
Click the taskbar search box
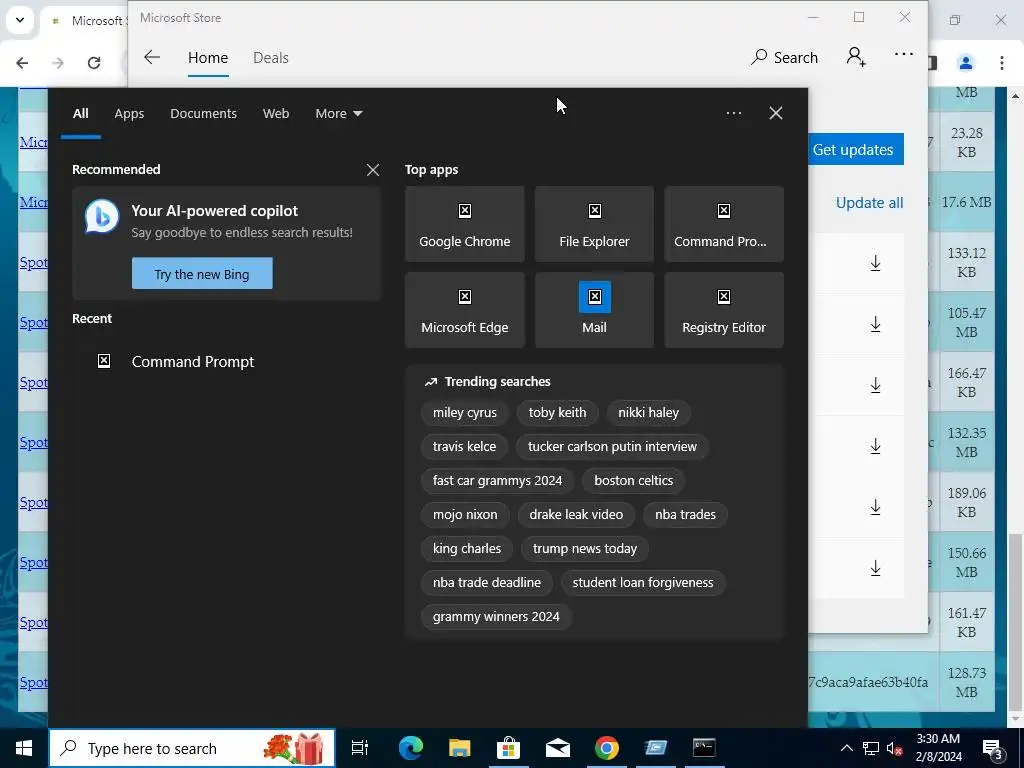point(192,748)
